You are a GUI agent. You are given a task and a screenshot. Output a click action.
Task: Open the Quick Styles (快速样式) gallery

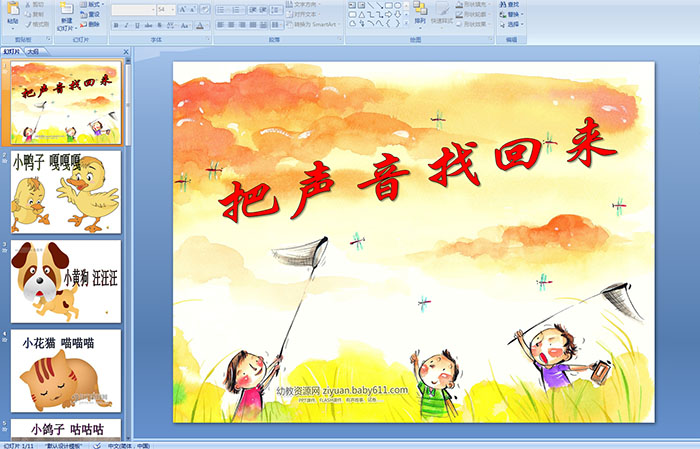click(442, 14)
